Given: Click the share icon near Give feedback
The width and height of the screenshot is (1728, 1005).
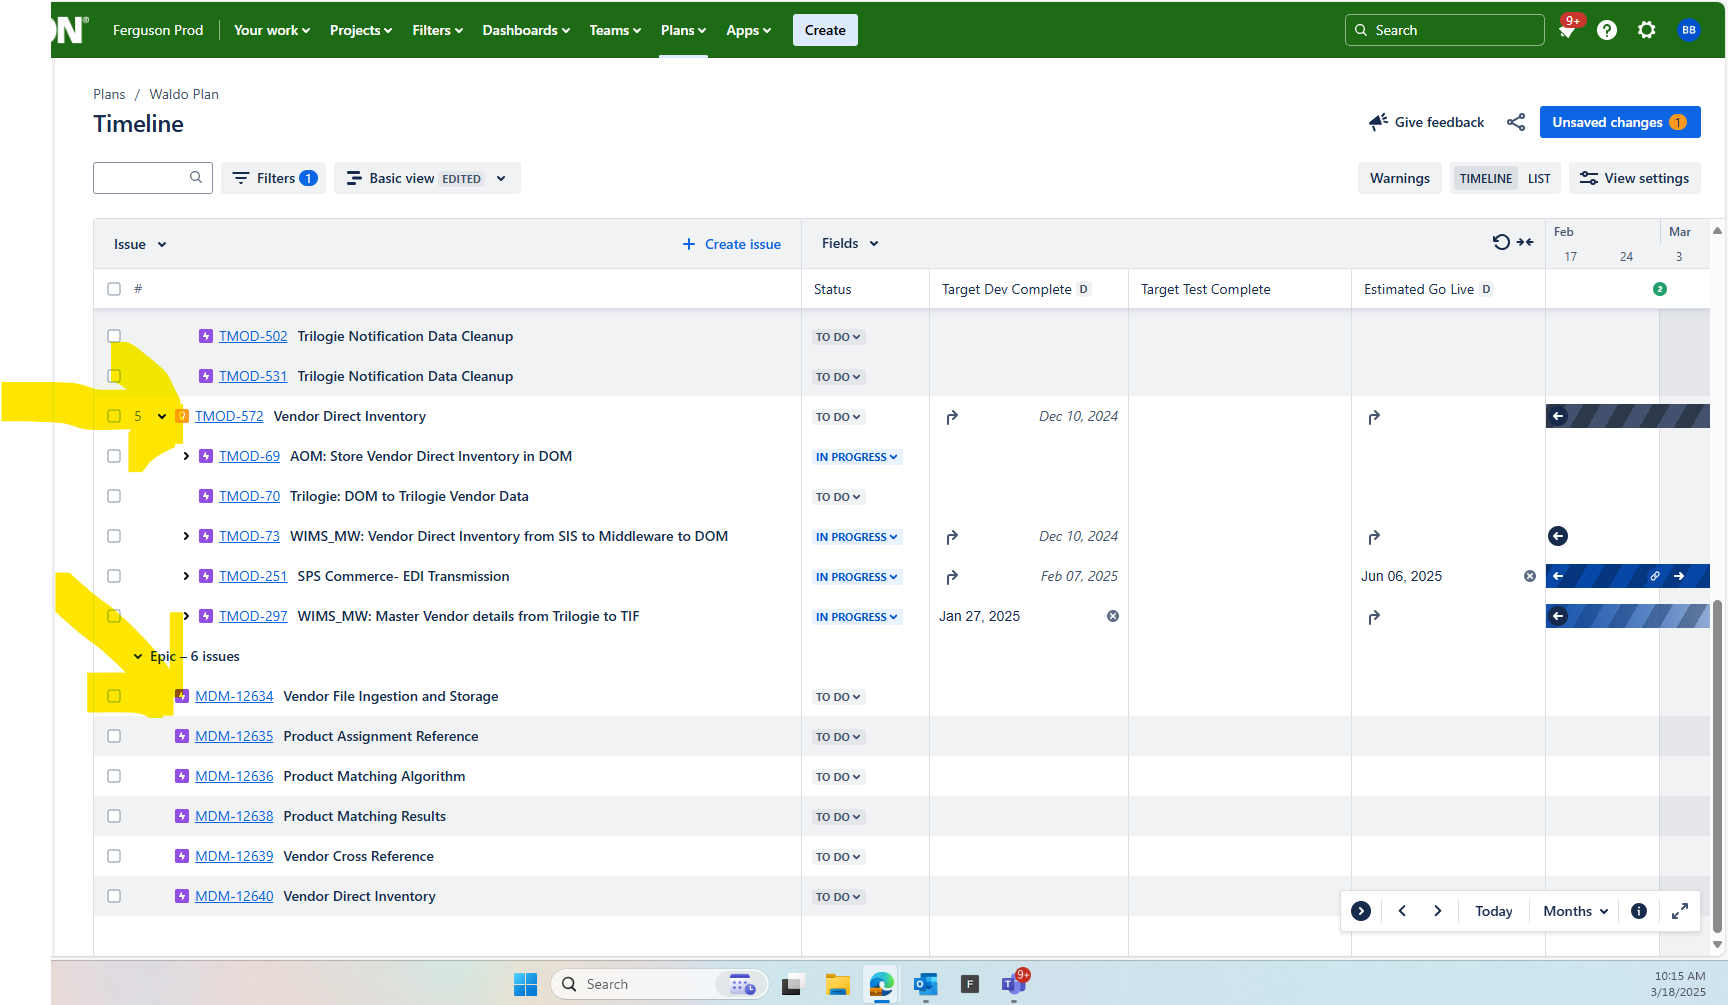Looking at the screenshot, I should (1515, 122).
